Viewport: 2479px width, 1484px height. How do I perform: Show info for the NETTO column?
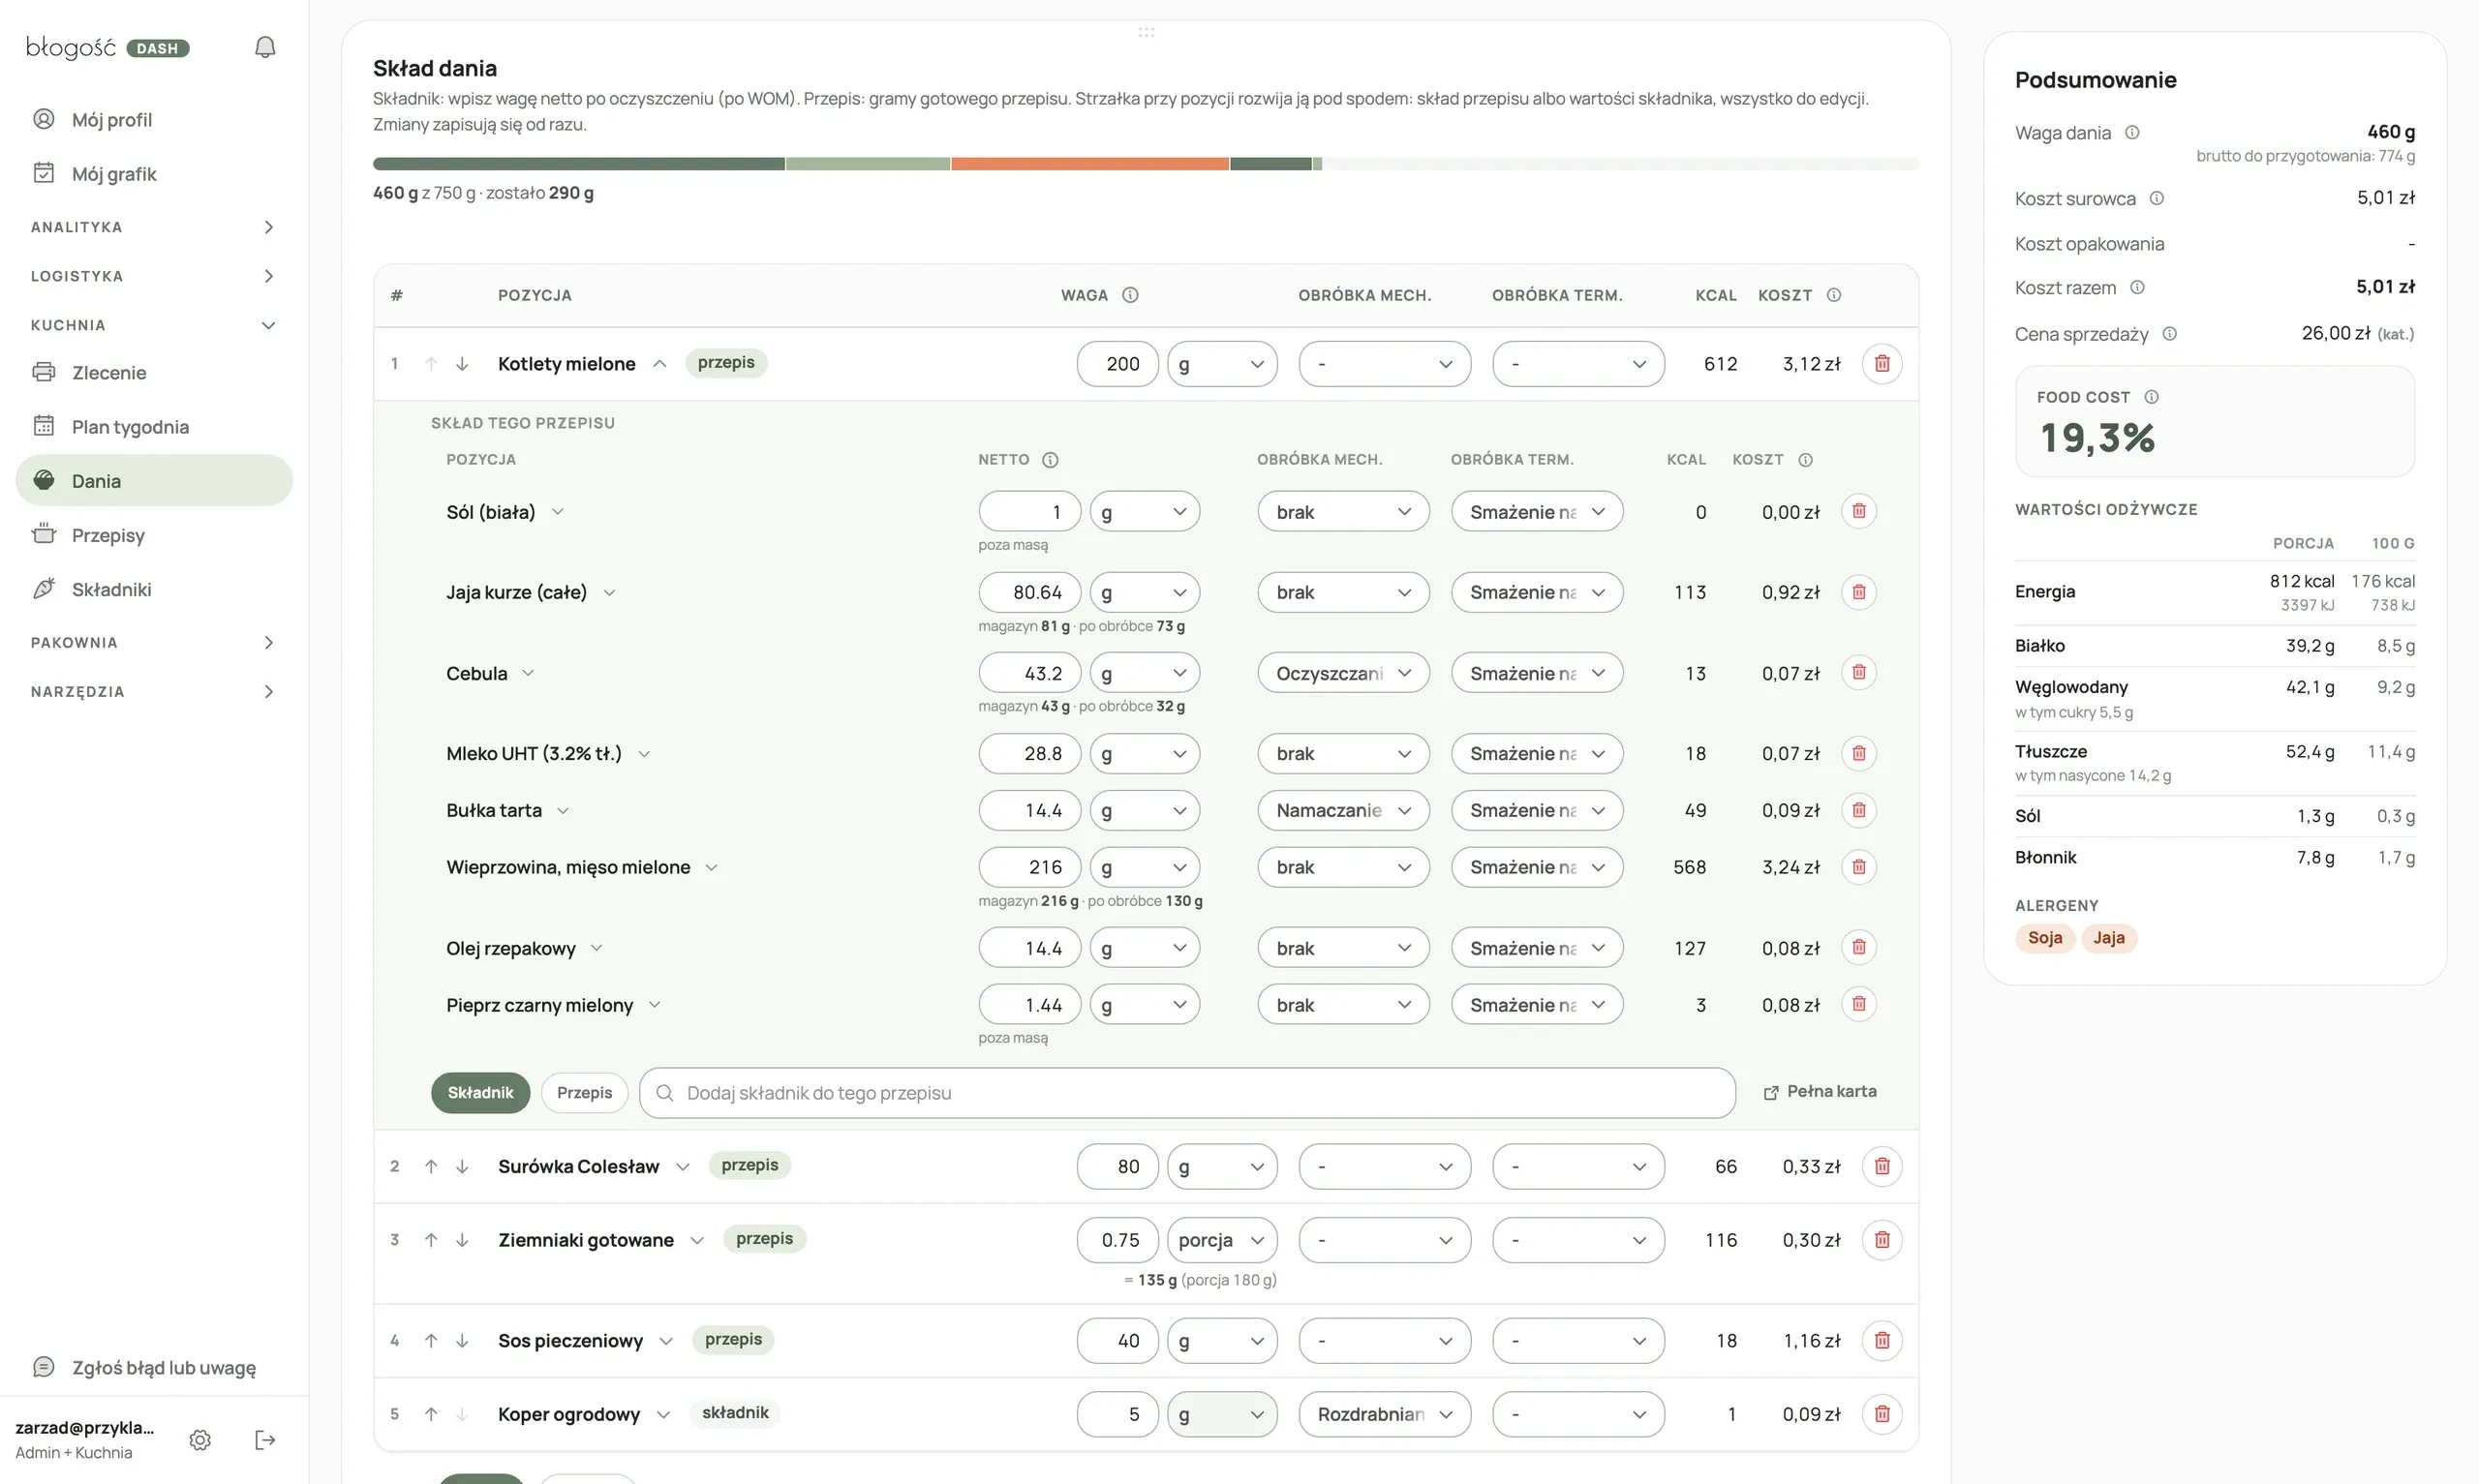coord(1050,460)
